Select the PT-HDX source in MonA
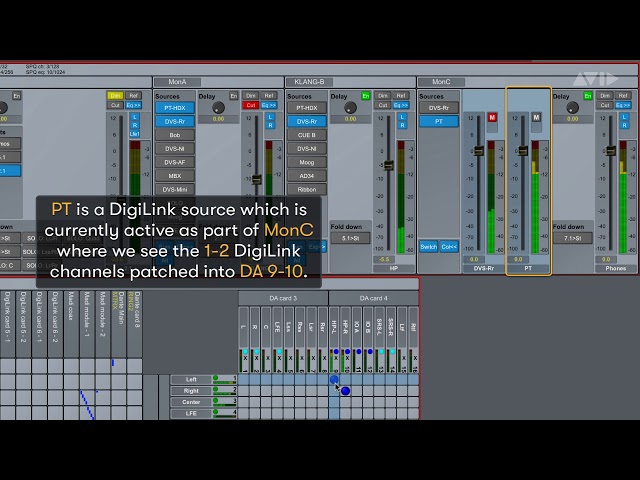Screen dimensions: 640x480 click(x=175, y=108)
